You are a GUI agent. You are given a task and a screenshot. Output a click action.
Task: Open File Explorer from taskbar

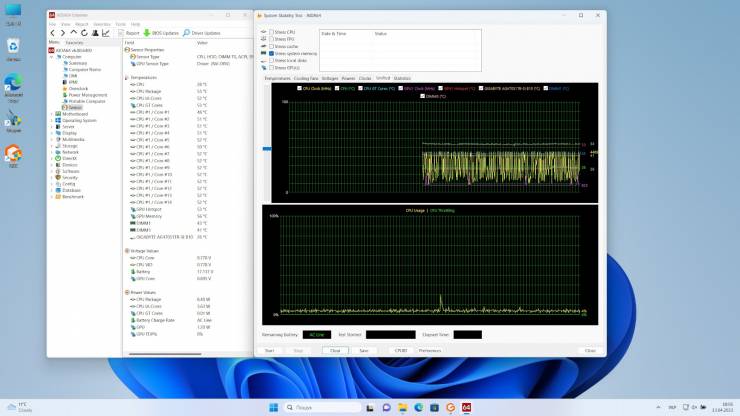point(403,408)
